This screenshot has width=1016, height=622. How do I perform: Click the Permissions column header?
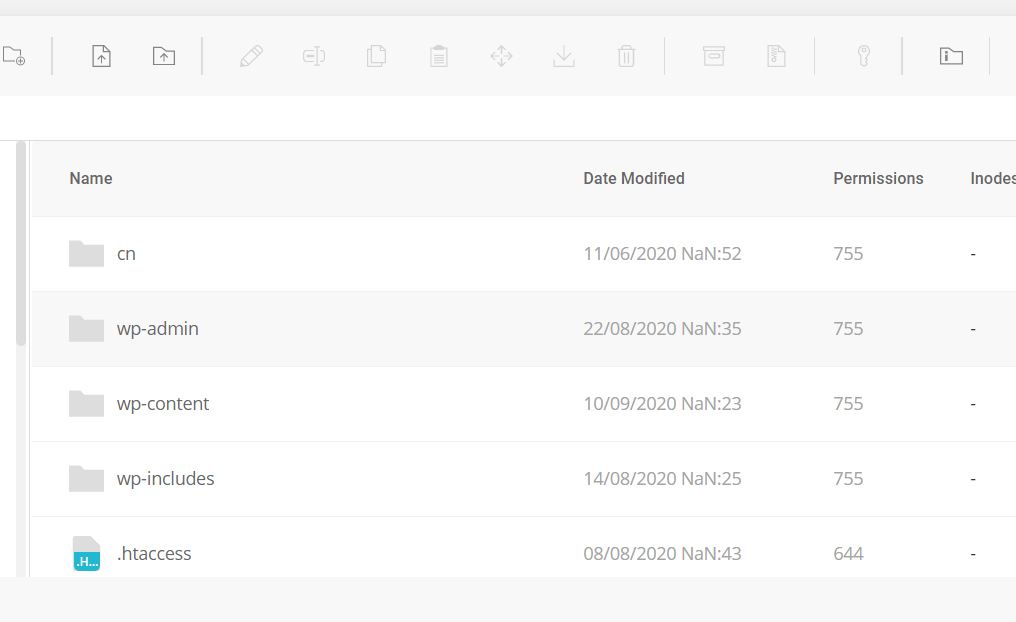click(878, 179)
